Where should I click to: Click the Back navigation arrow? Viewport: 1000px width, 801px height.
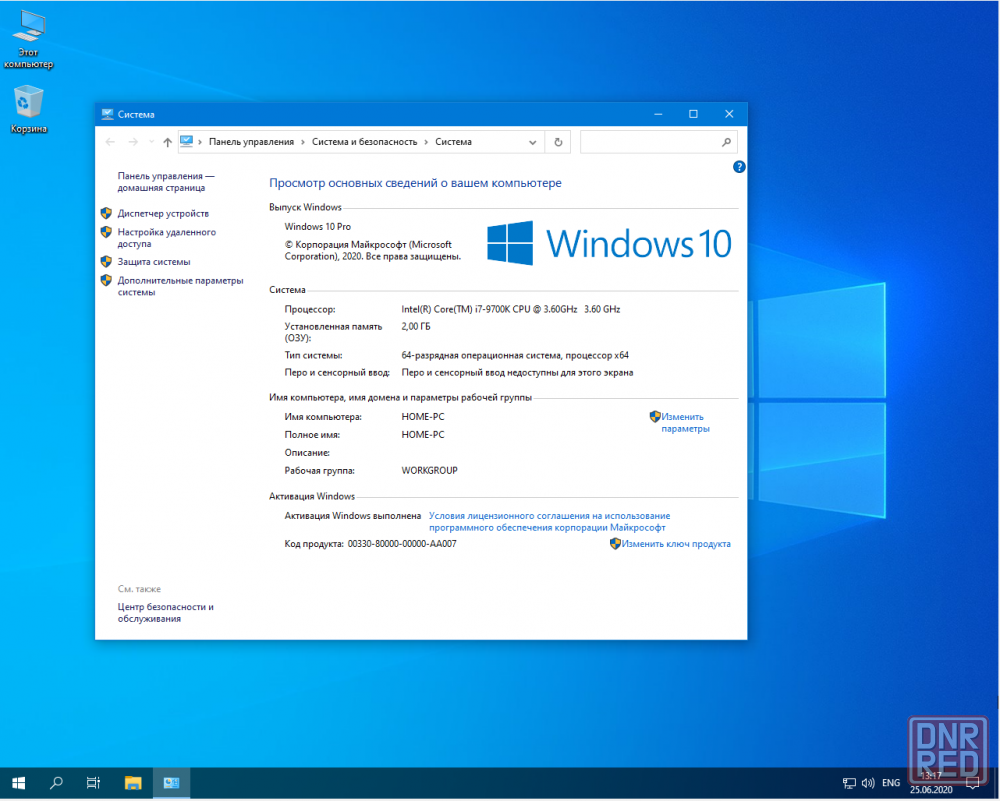(111, 142)
